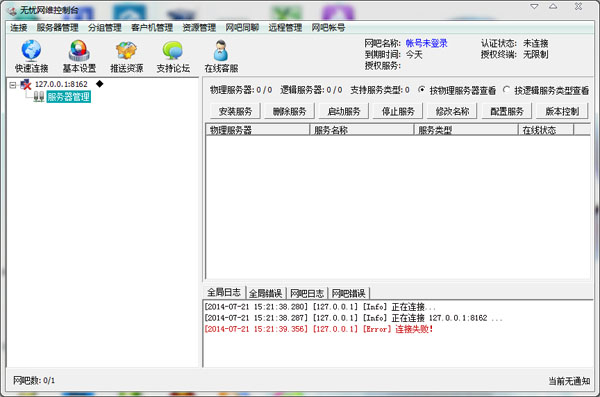The width and height of the screenshot is (600, 397).
Task: Open the 分组管理 menu
Action: click(104, 28)
